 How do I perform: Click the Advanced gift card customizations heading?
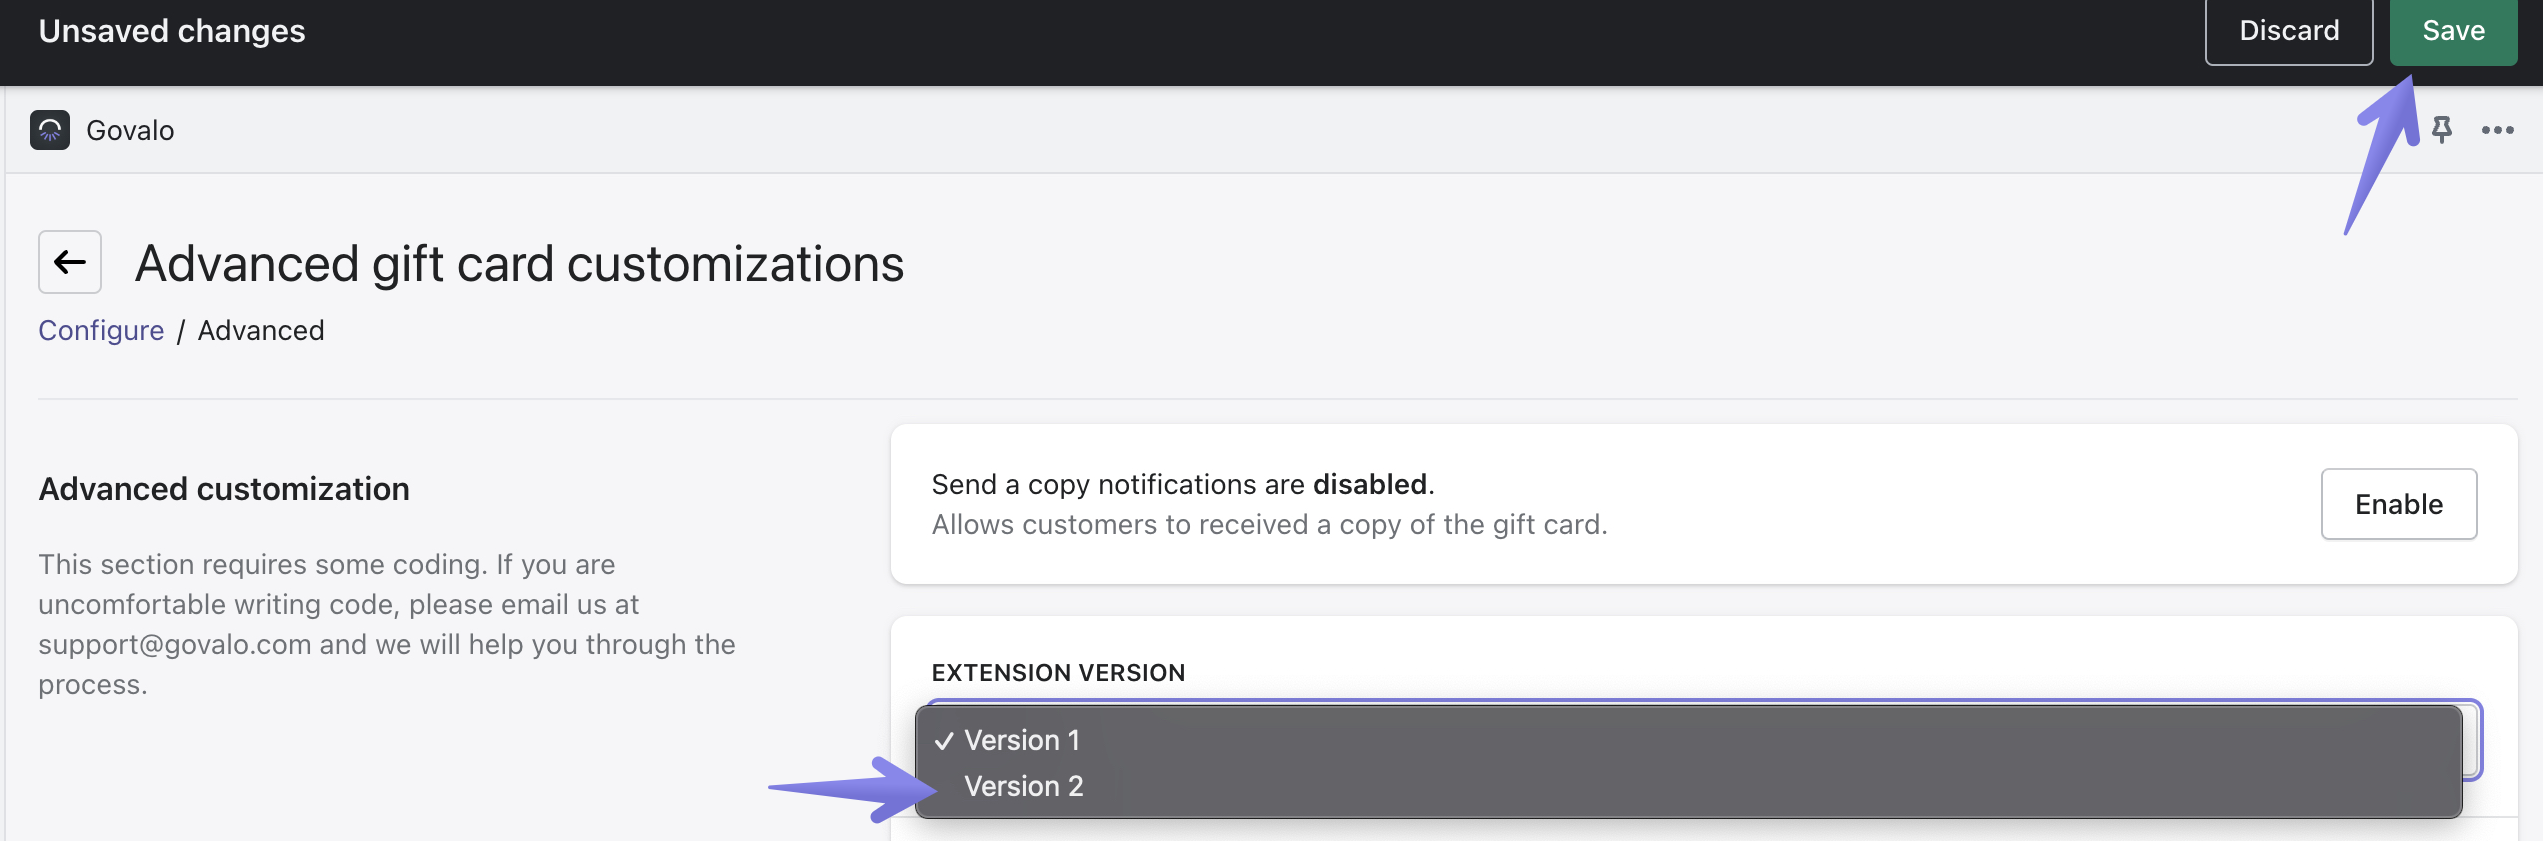[519, 264]
